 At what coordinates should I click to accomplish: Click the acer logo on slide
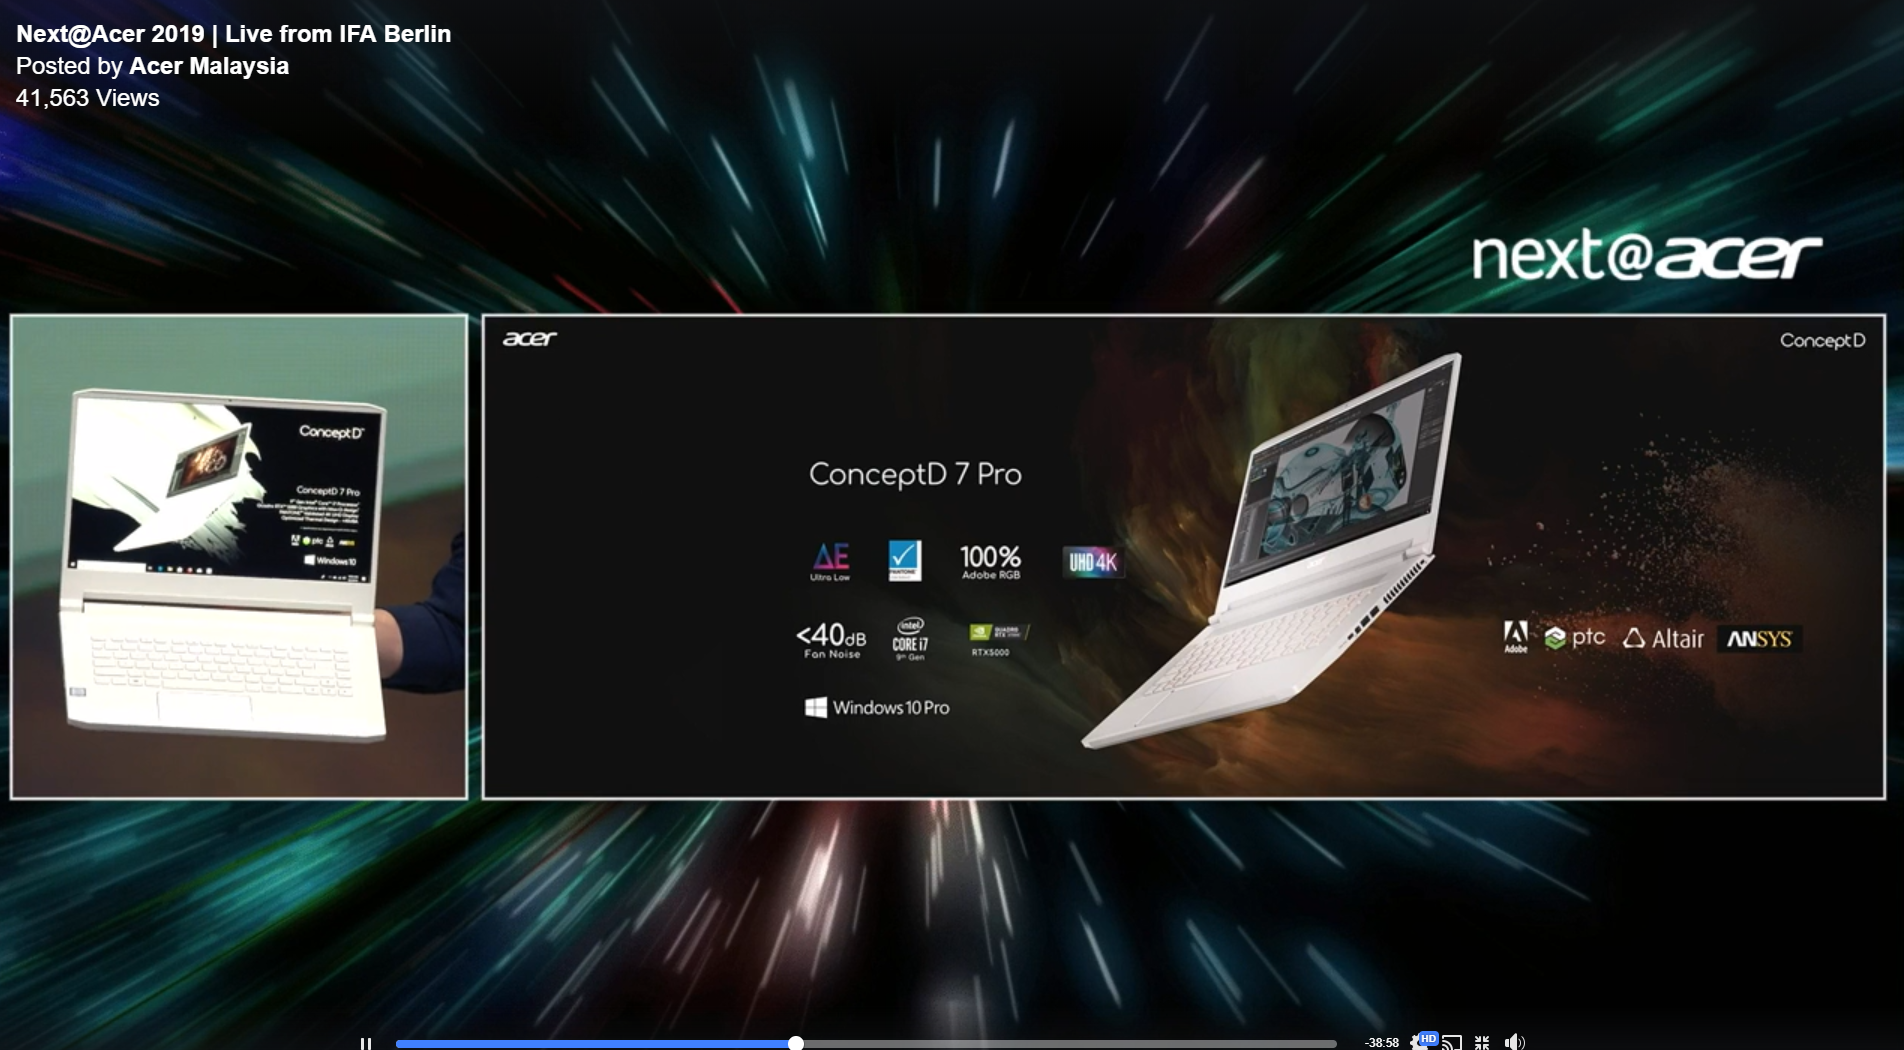530,339
